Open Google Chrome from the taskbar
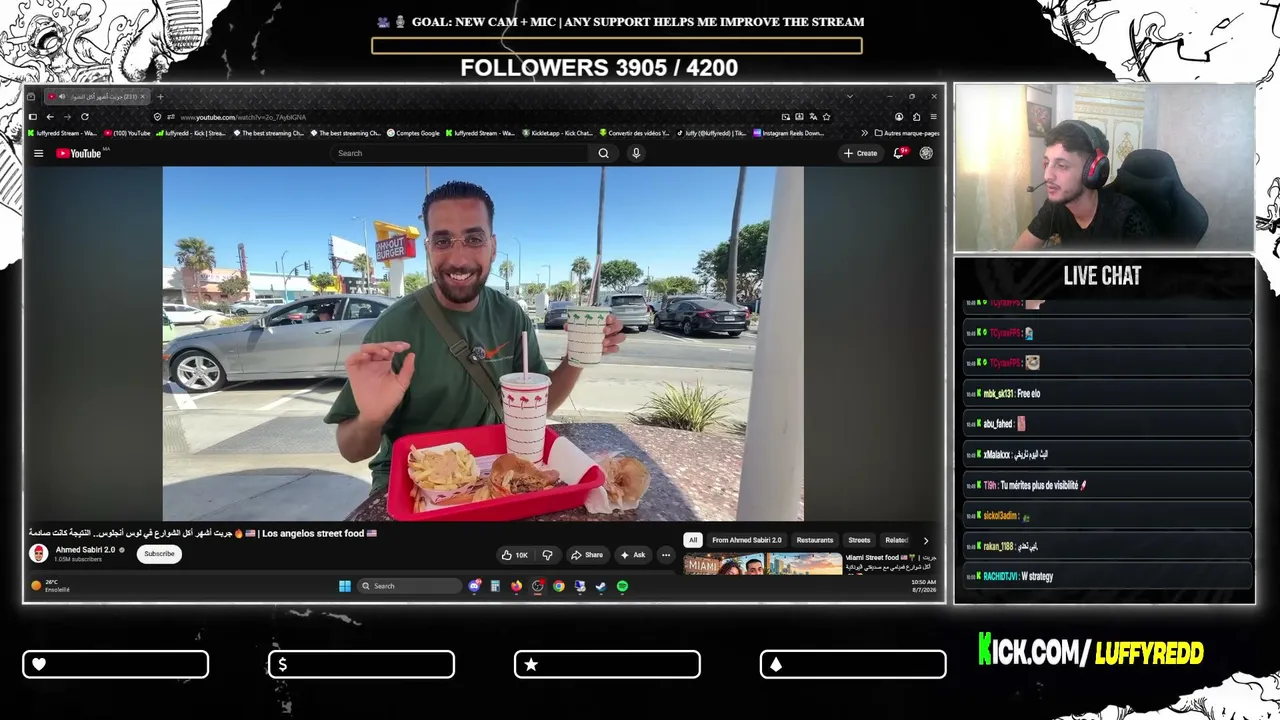1280x720 pixels. [559, 586]
